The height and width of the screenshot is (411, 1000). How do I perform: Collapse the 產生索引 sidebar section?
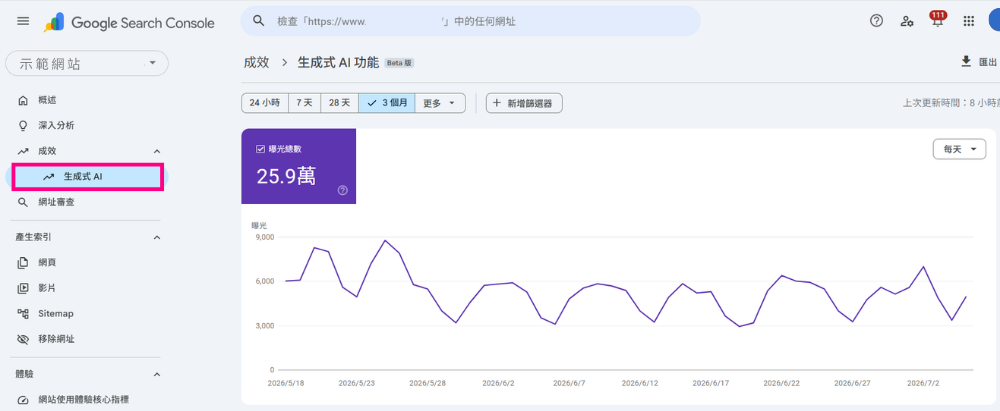point(157,237)
